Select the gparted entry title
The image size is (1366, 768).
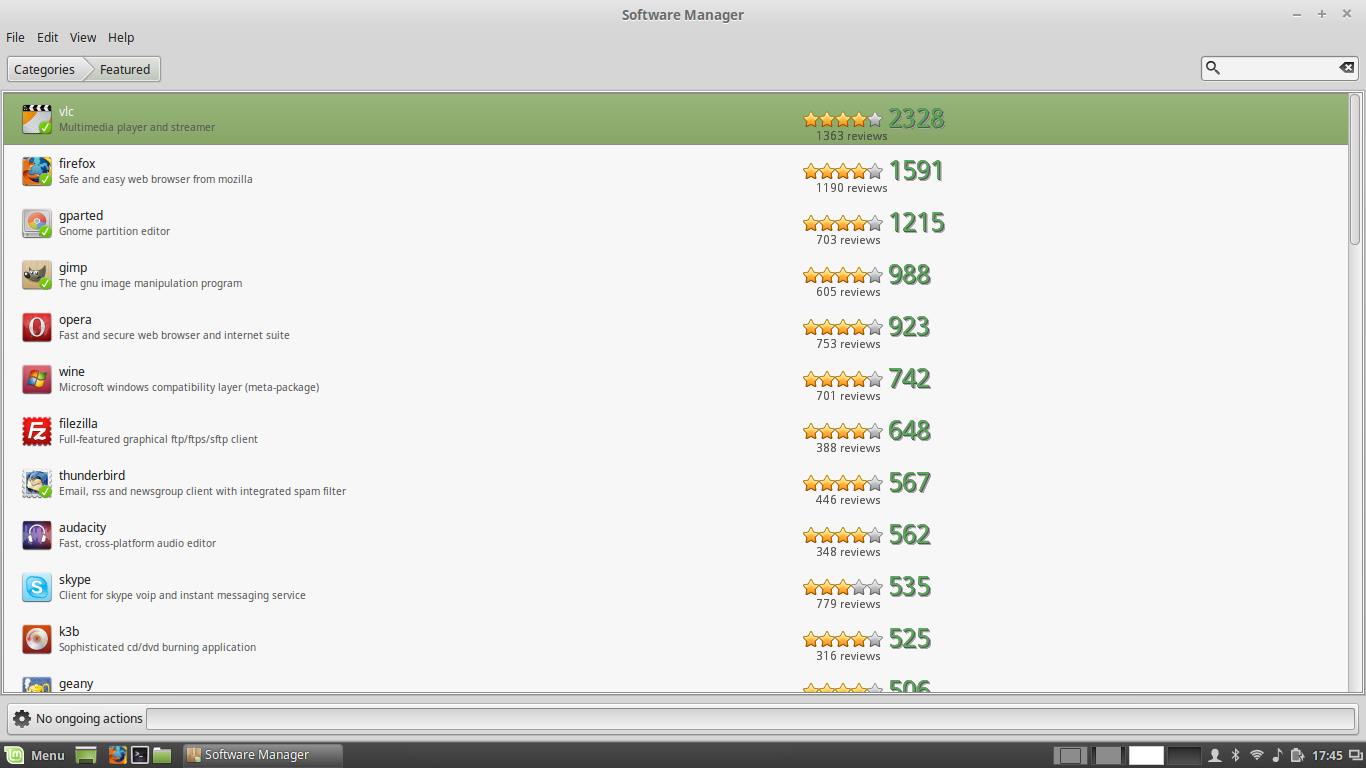[x=81, y=215]
